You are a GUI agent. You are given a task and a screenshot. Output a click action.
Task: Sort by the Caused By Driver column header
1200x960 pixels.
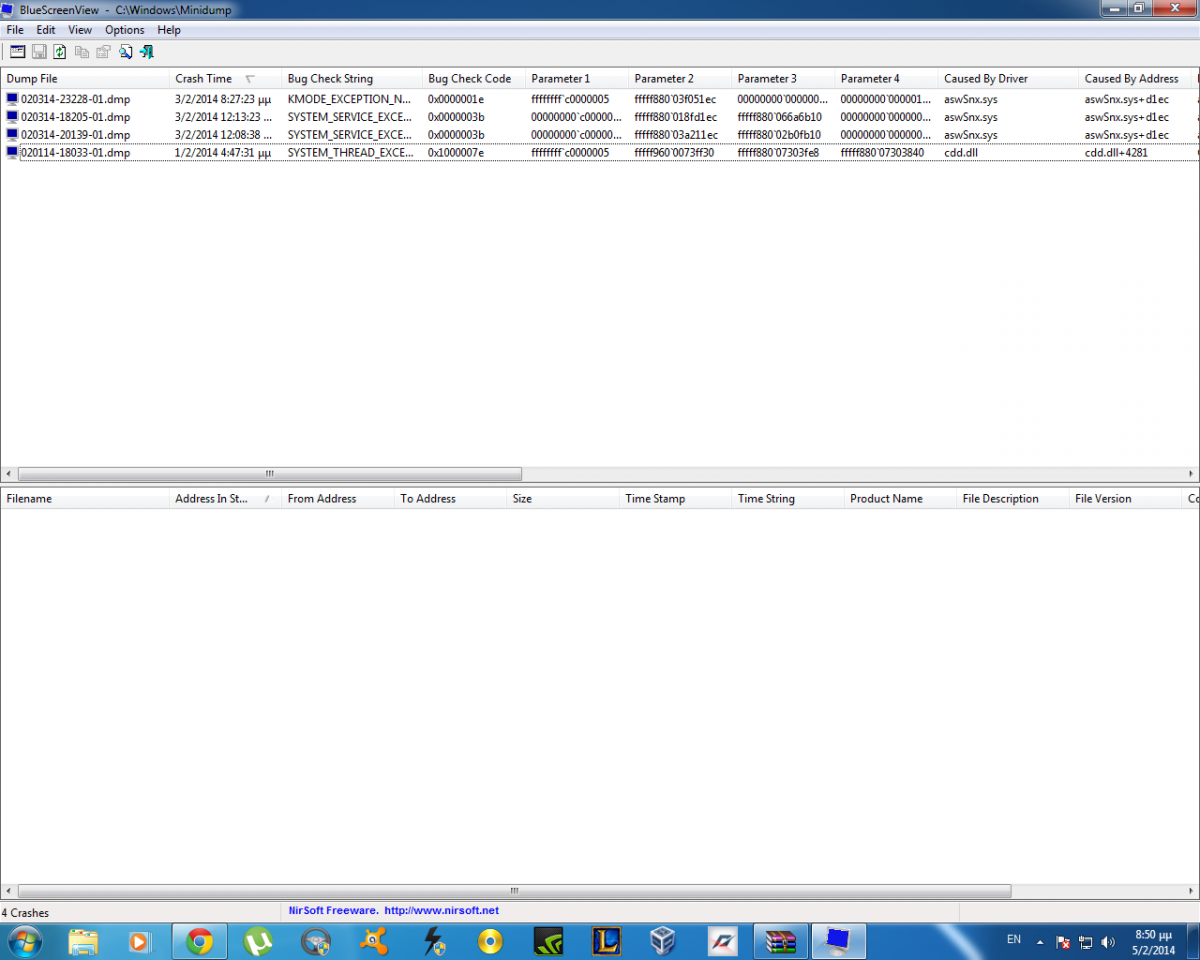1009,78
